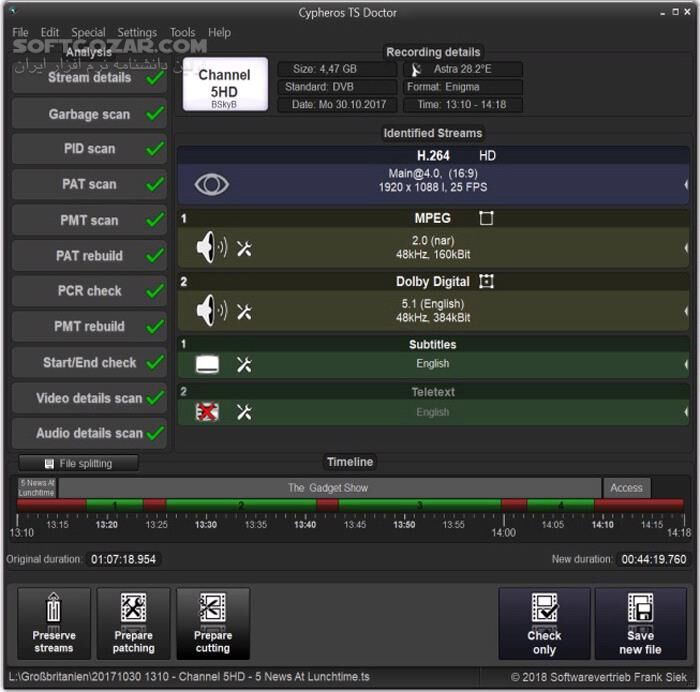Viewport: 700px width, 692px height.
Task: Click the Prepare cutting button
Action: pos(213,623)
